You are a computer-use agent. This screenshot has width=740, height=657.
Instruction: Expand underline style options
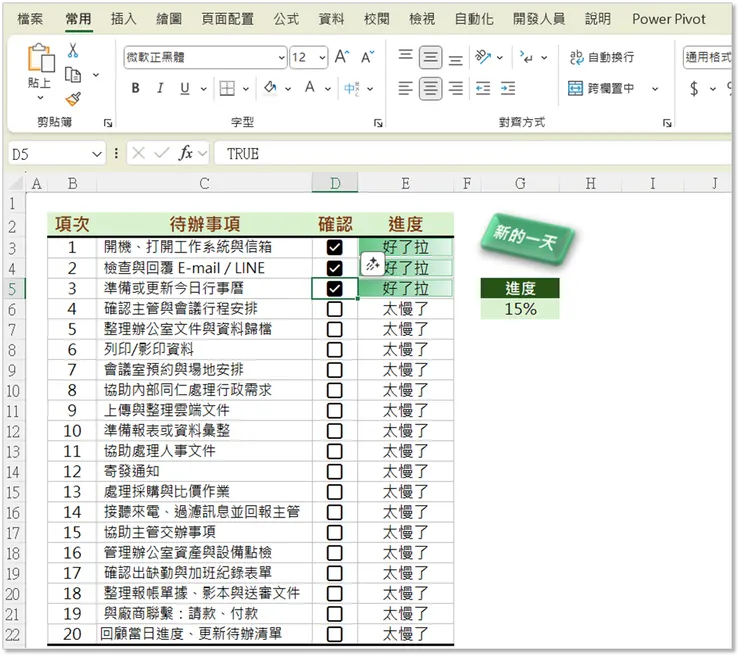(203, 88)
